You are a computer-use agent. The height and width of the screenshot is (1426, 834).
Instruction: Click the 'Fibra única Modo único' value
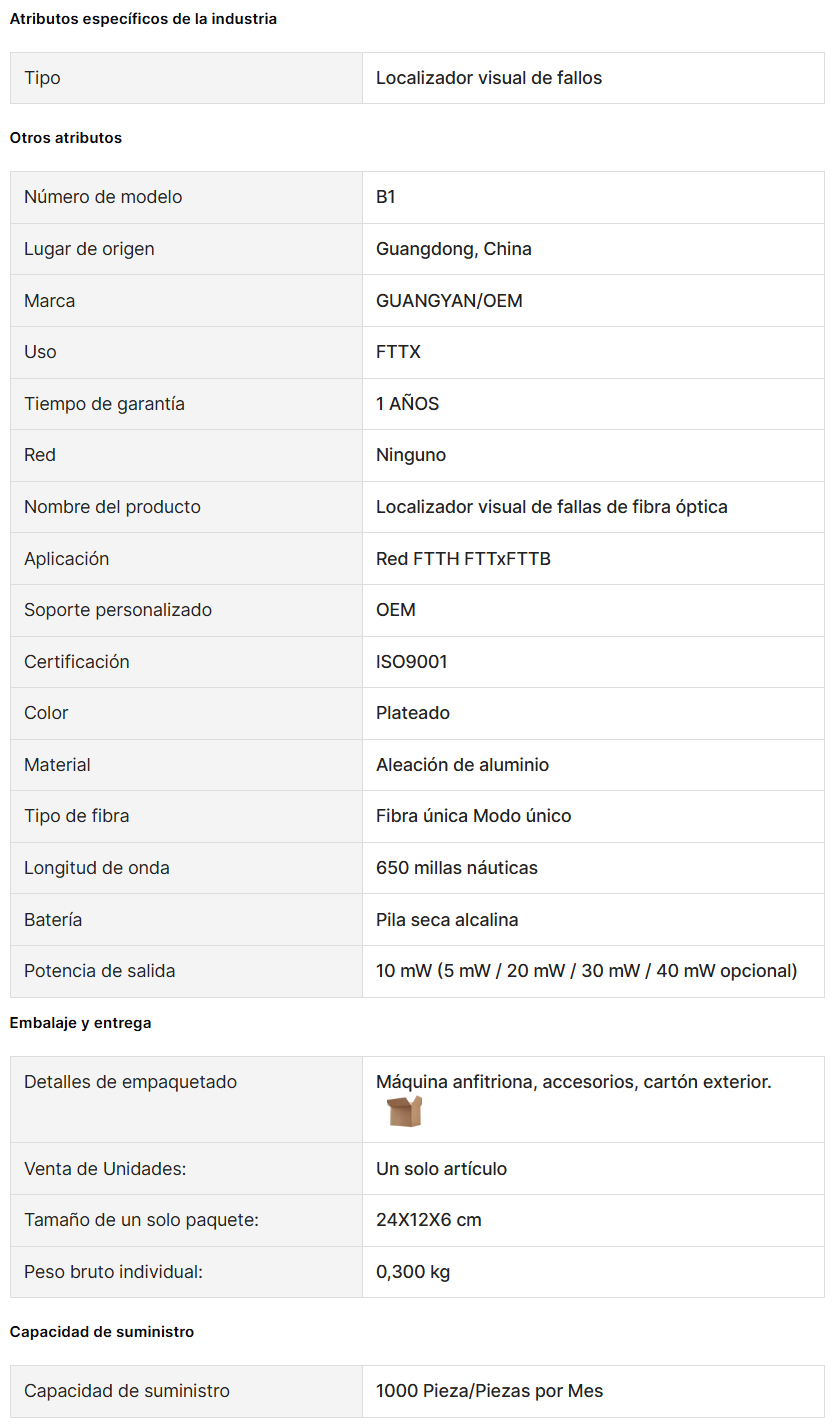point(474,816)
